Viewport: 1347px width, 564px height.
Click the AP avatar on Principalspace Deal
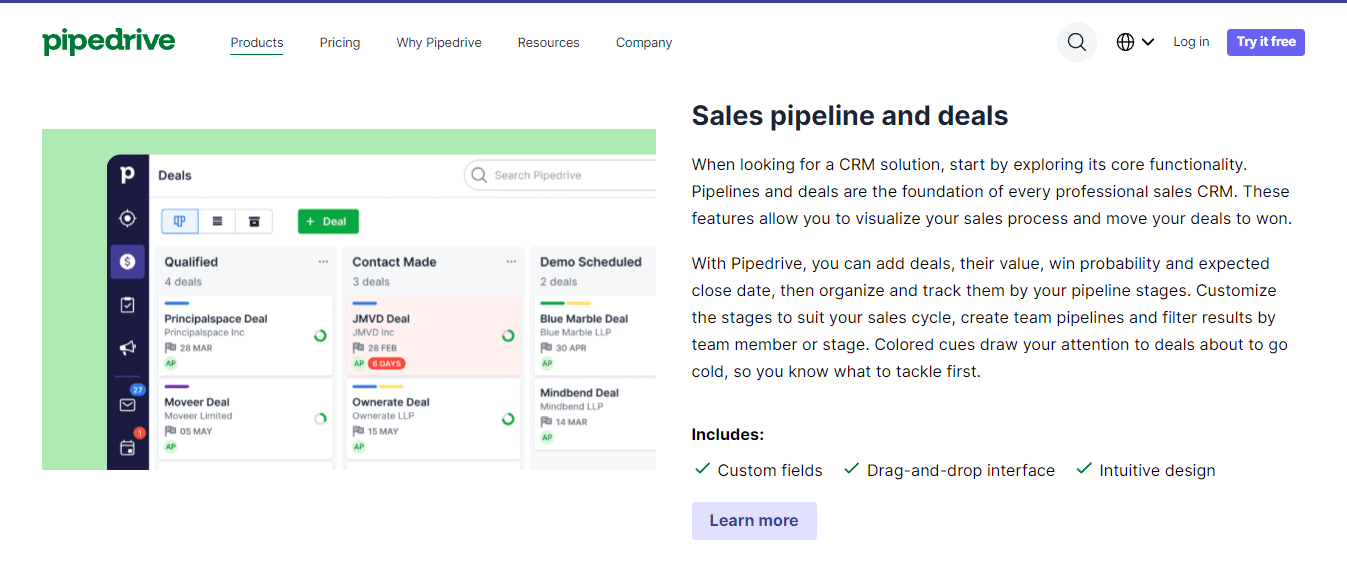pos(171,364)
